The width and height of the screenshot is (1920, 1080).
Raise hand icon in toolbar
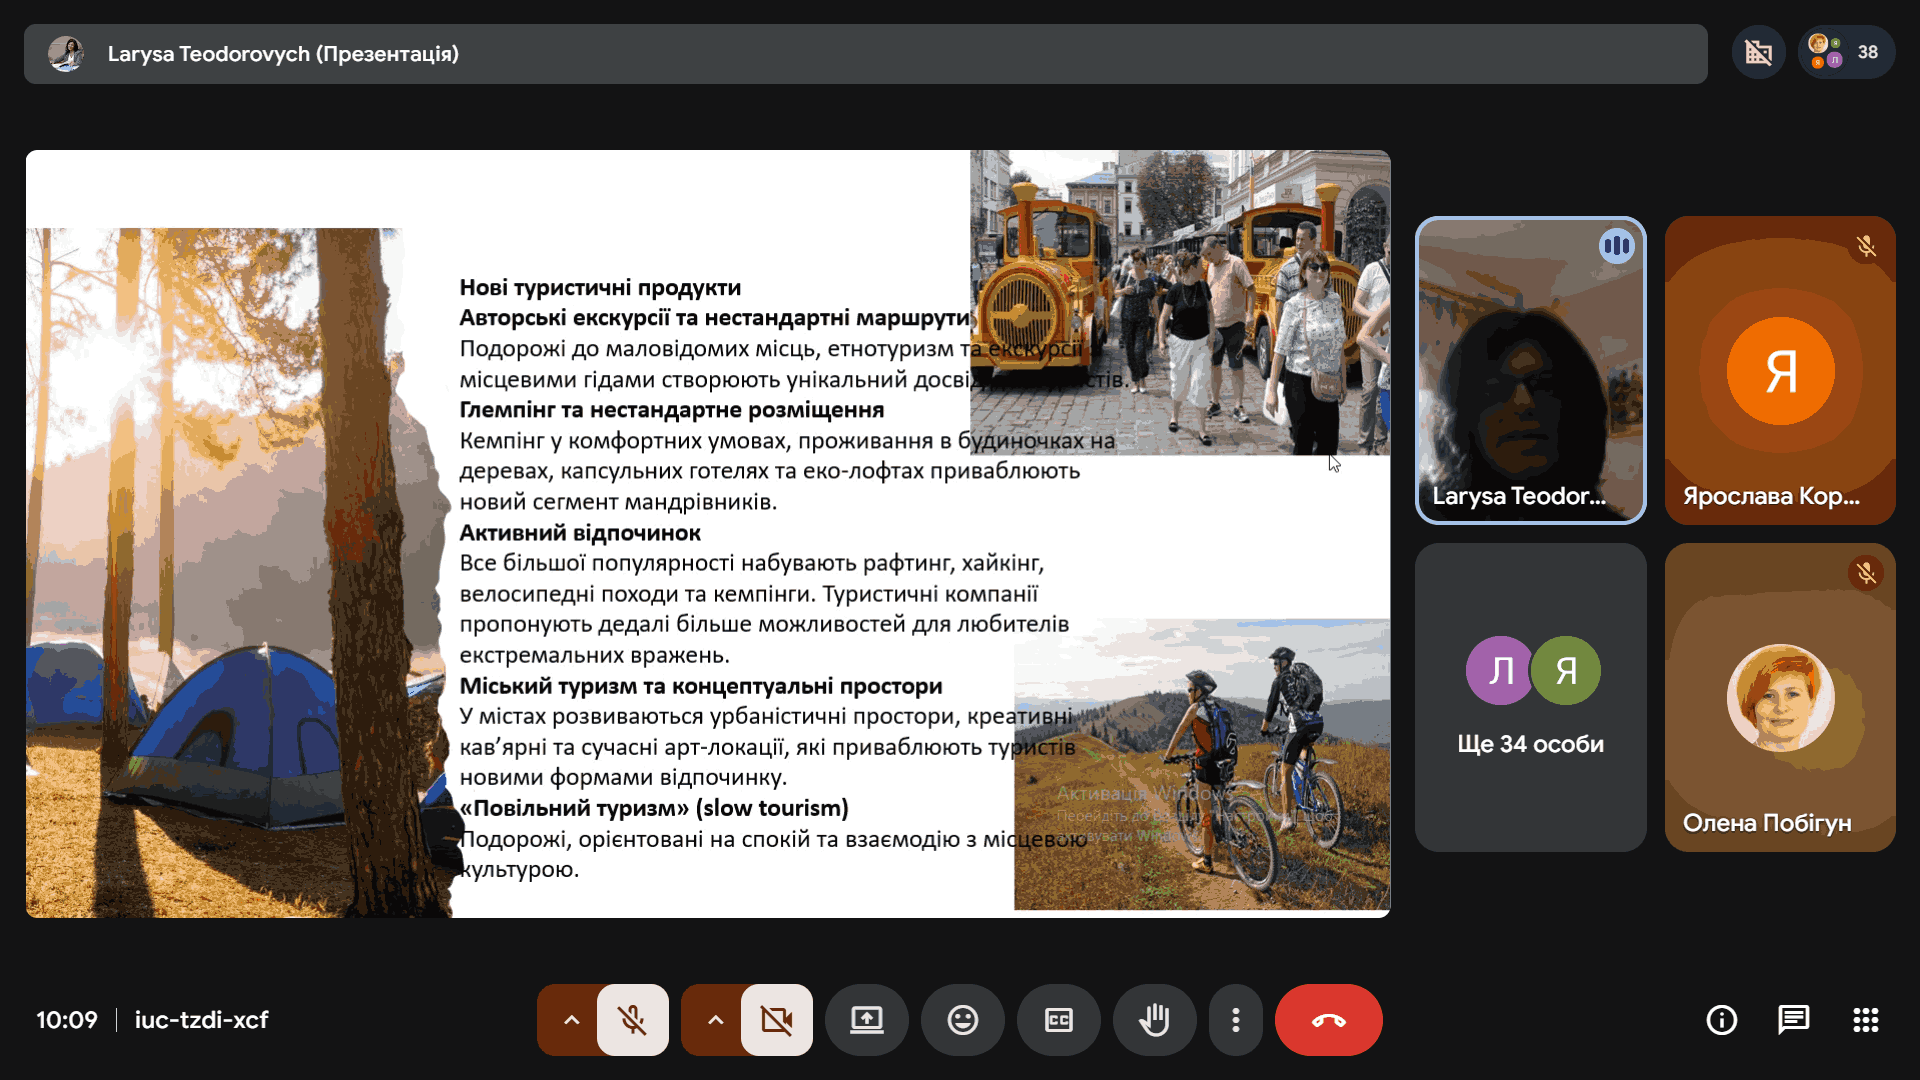(x=1154, y=1020)
